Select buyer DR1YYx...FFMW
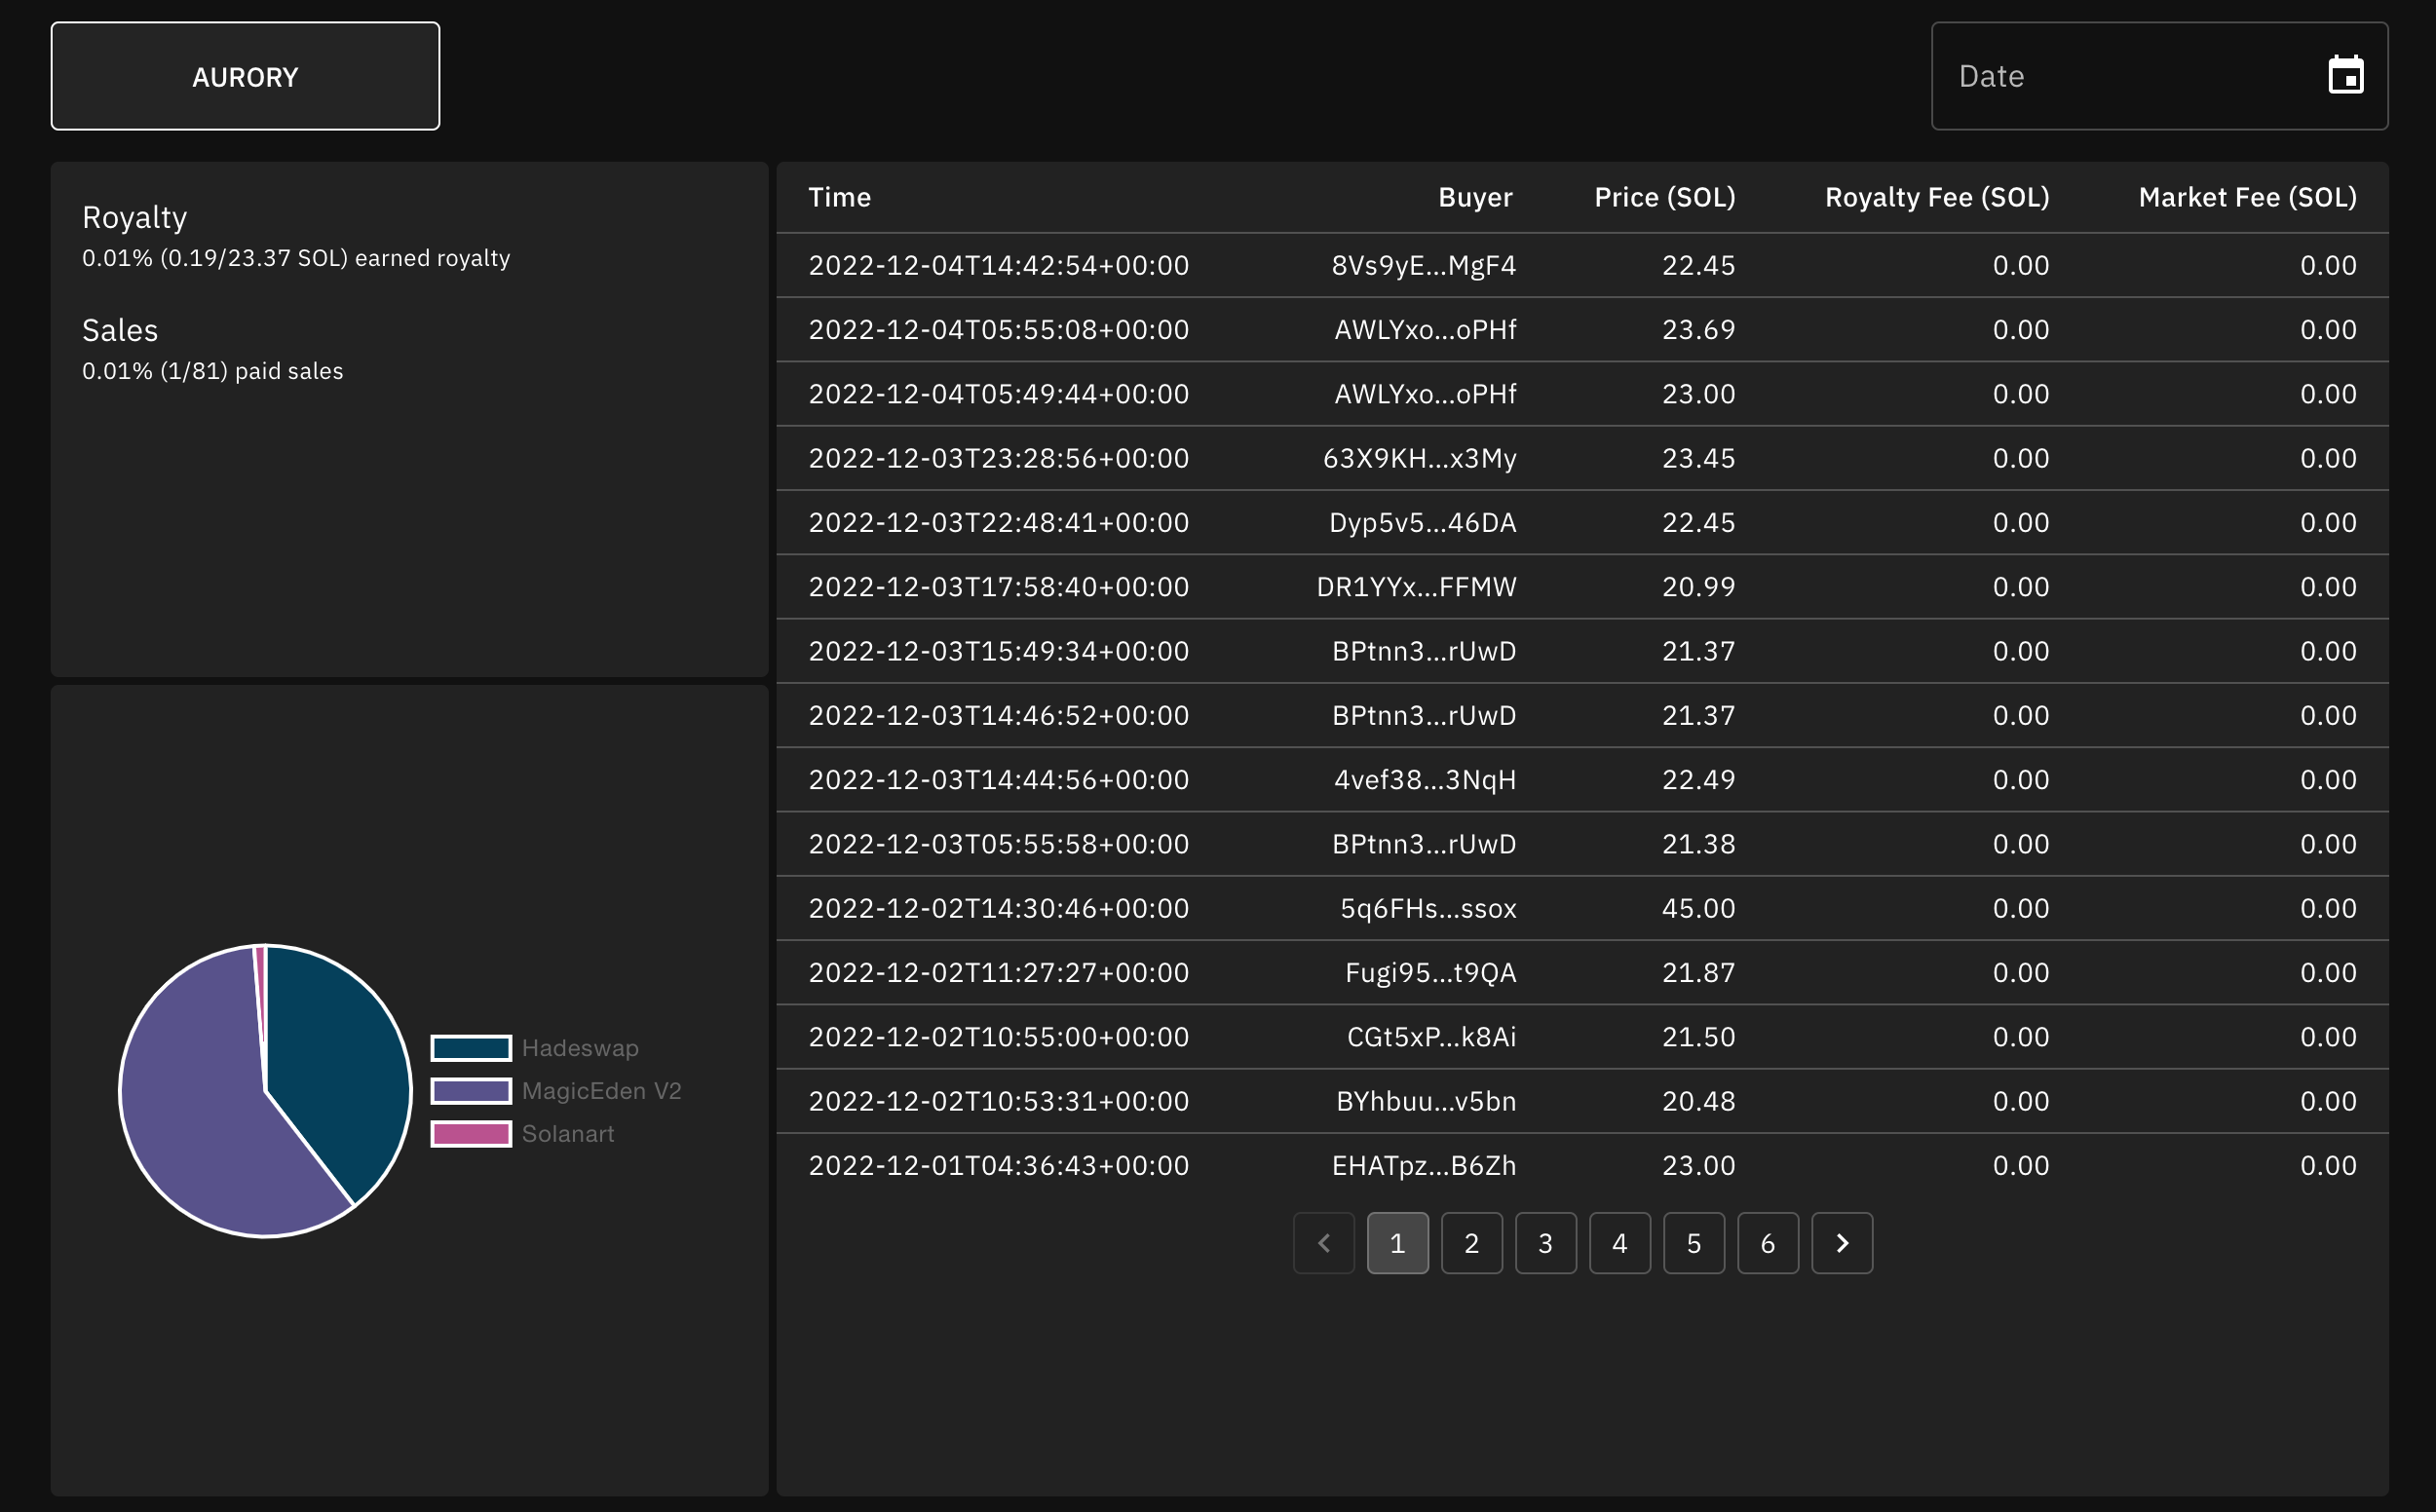The height and width of the screenshot is (1512, 2436). tap(1416, 587)
